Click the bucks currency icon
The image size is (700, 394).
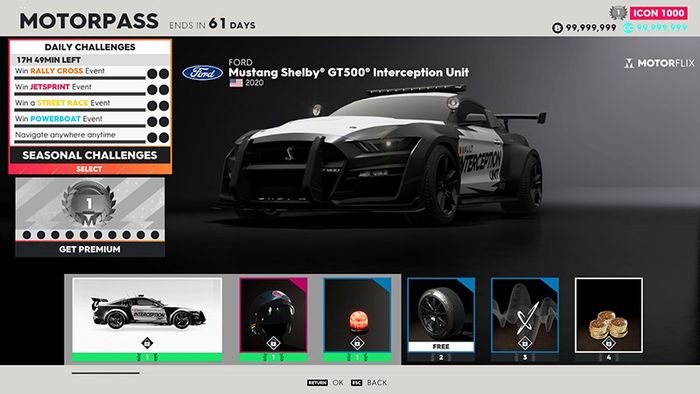557,28
